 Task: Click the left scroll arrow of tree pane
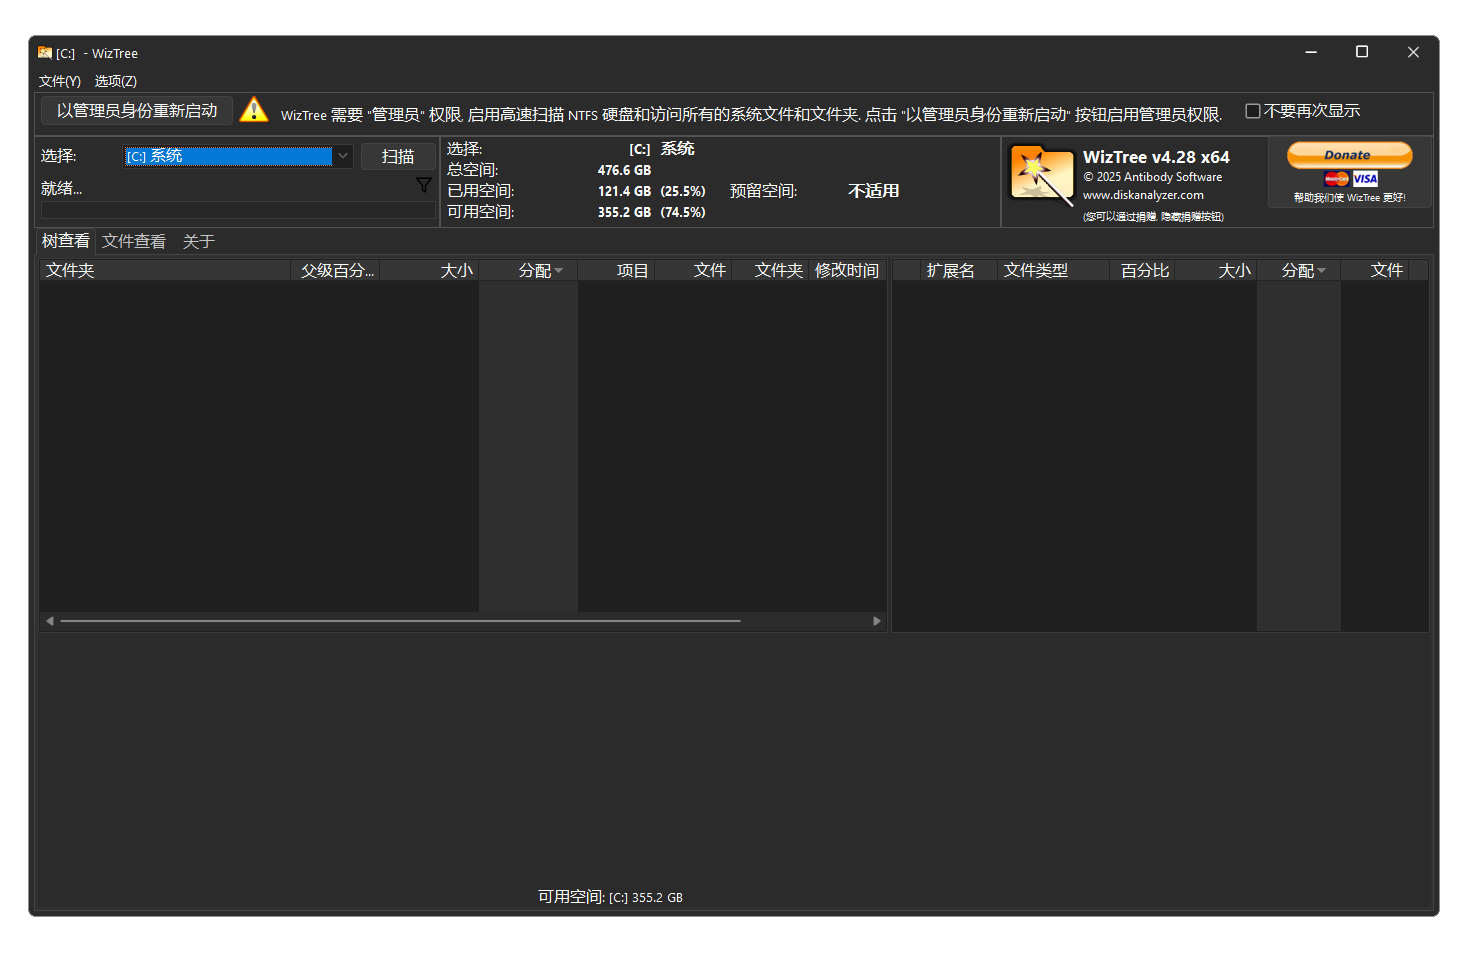[50, 621]
